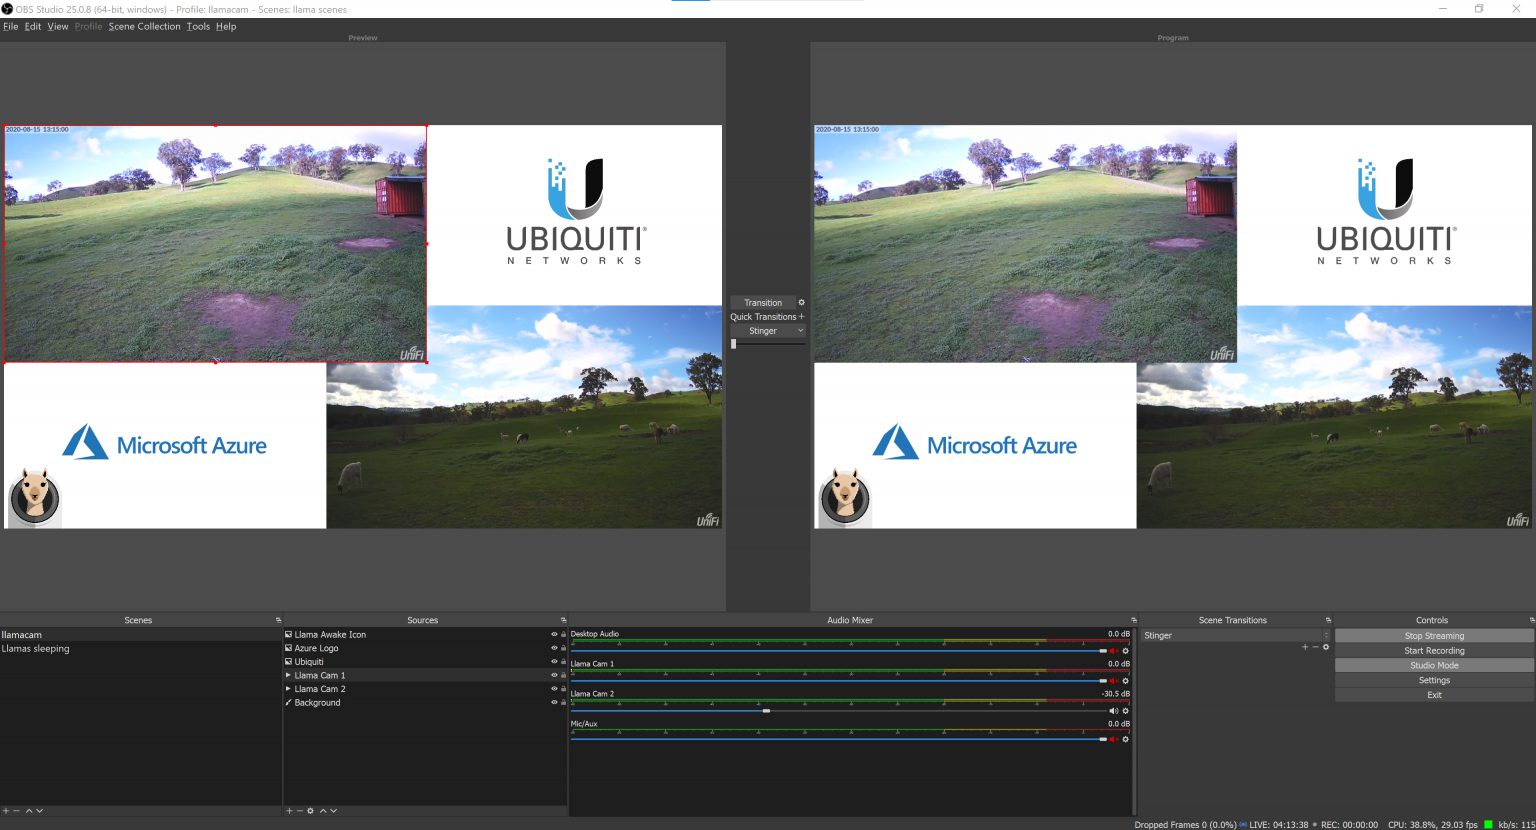Click the Transition button in center

point(763,302)
